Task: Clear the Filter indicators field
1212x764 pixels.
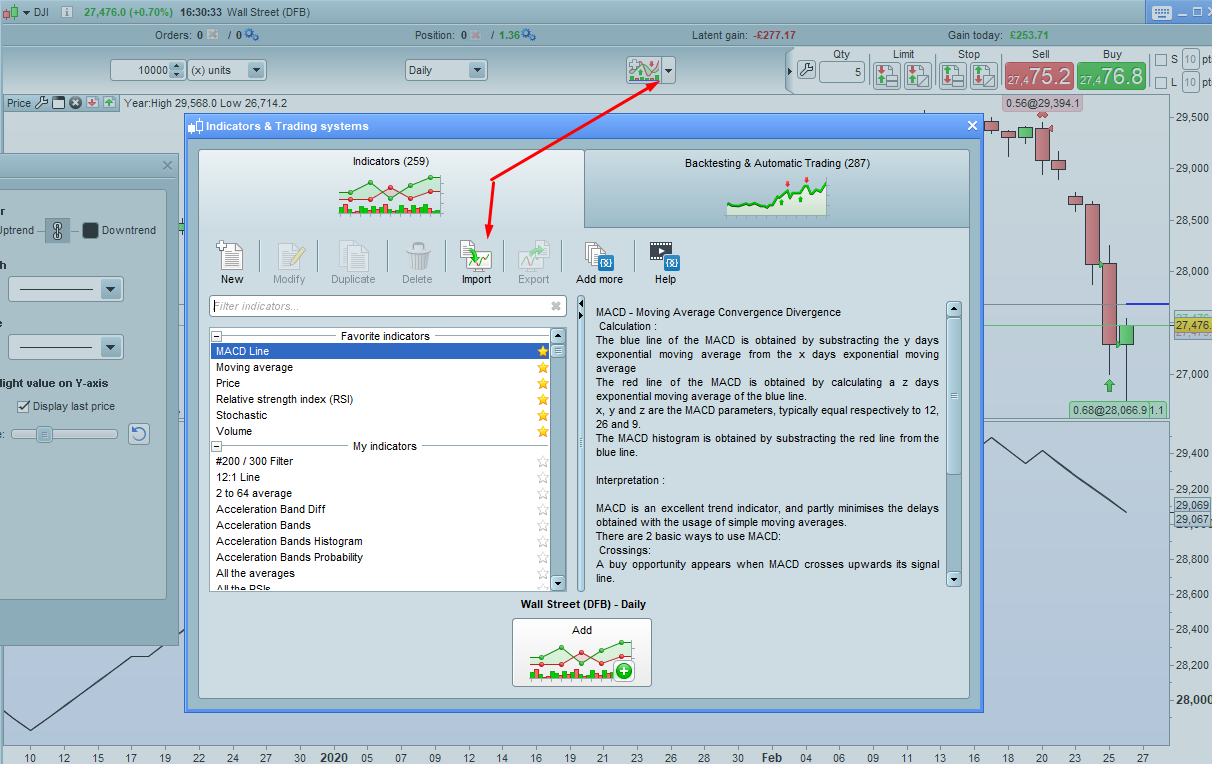Action: [556, 306]
